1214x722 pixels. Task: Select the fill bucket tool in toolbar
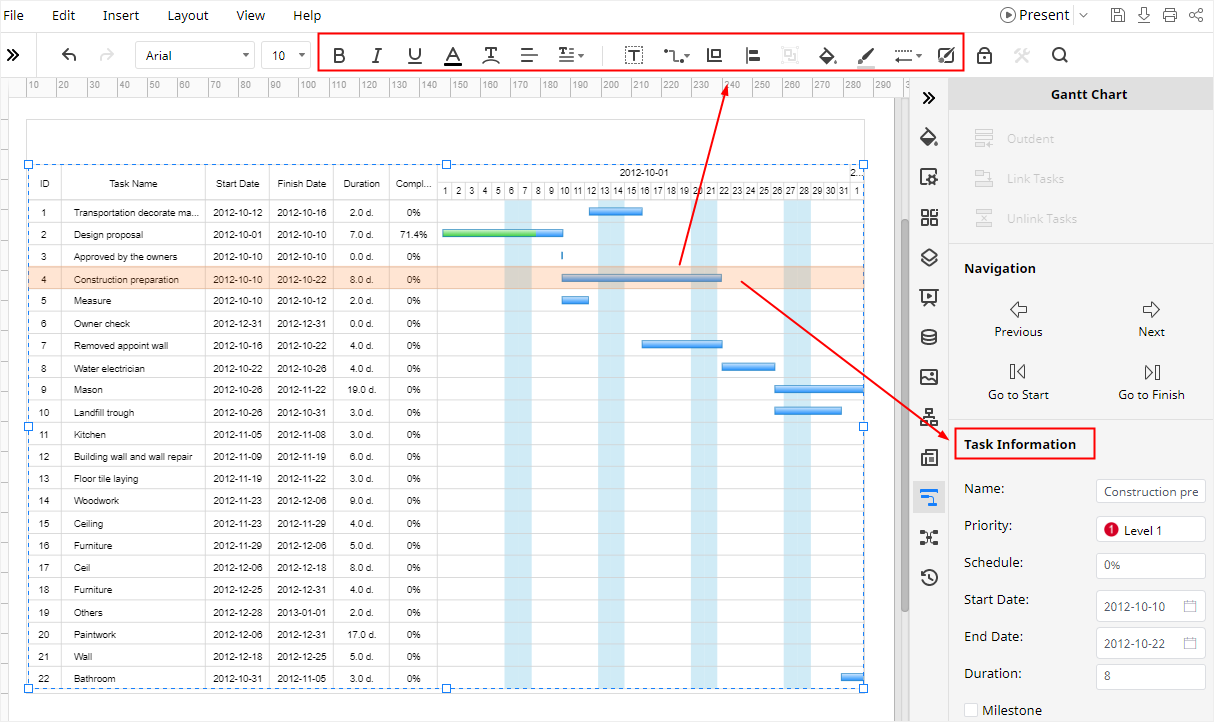pyautogui.click(x=827, y=56)
